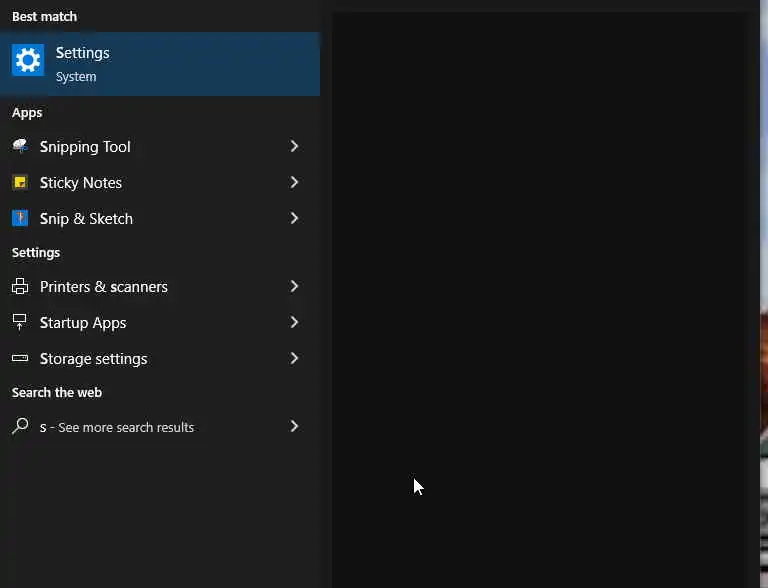The height and width of the screenshot is (588, 768).
Task: Expand the Snip & Sketch chevron arrow
Action: [294, 219]
